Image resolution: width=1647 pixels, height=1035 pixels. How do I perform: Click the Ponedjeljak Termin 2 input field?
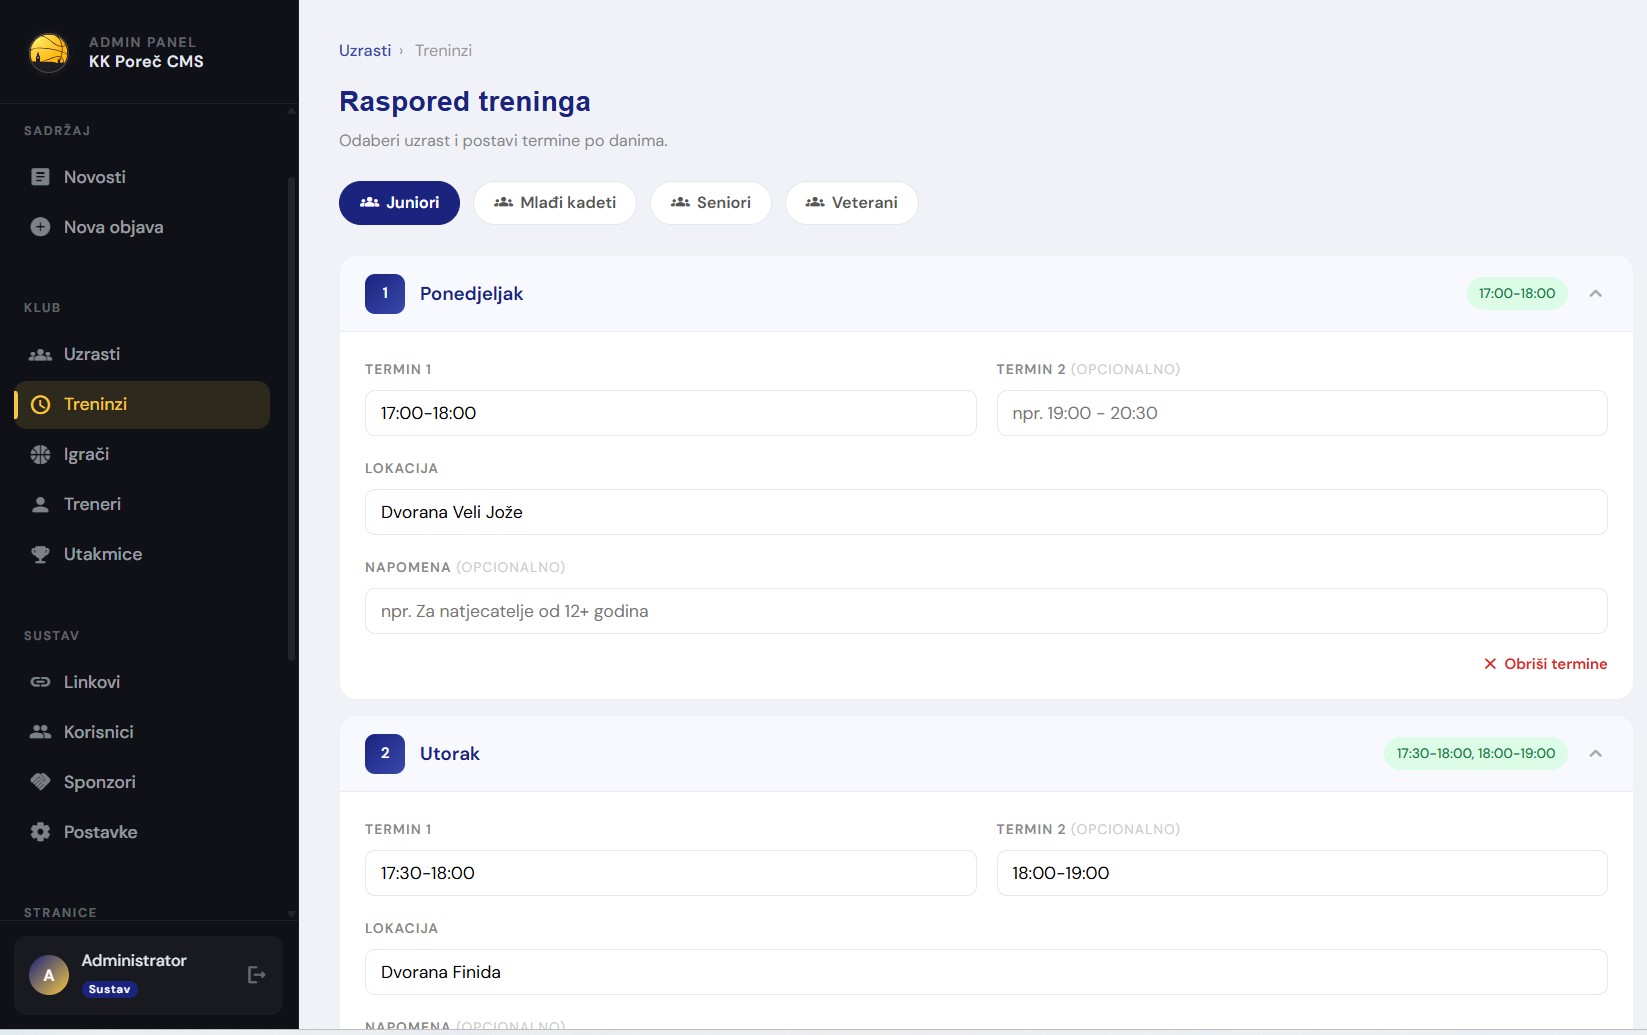tap(1301, 413)
